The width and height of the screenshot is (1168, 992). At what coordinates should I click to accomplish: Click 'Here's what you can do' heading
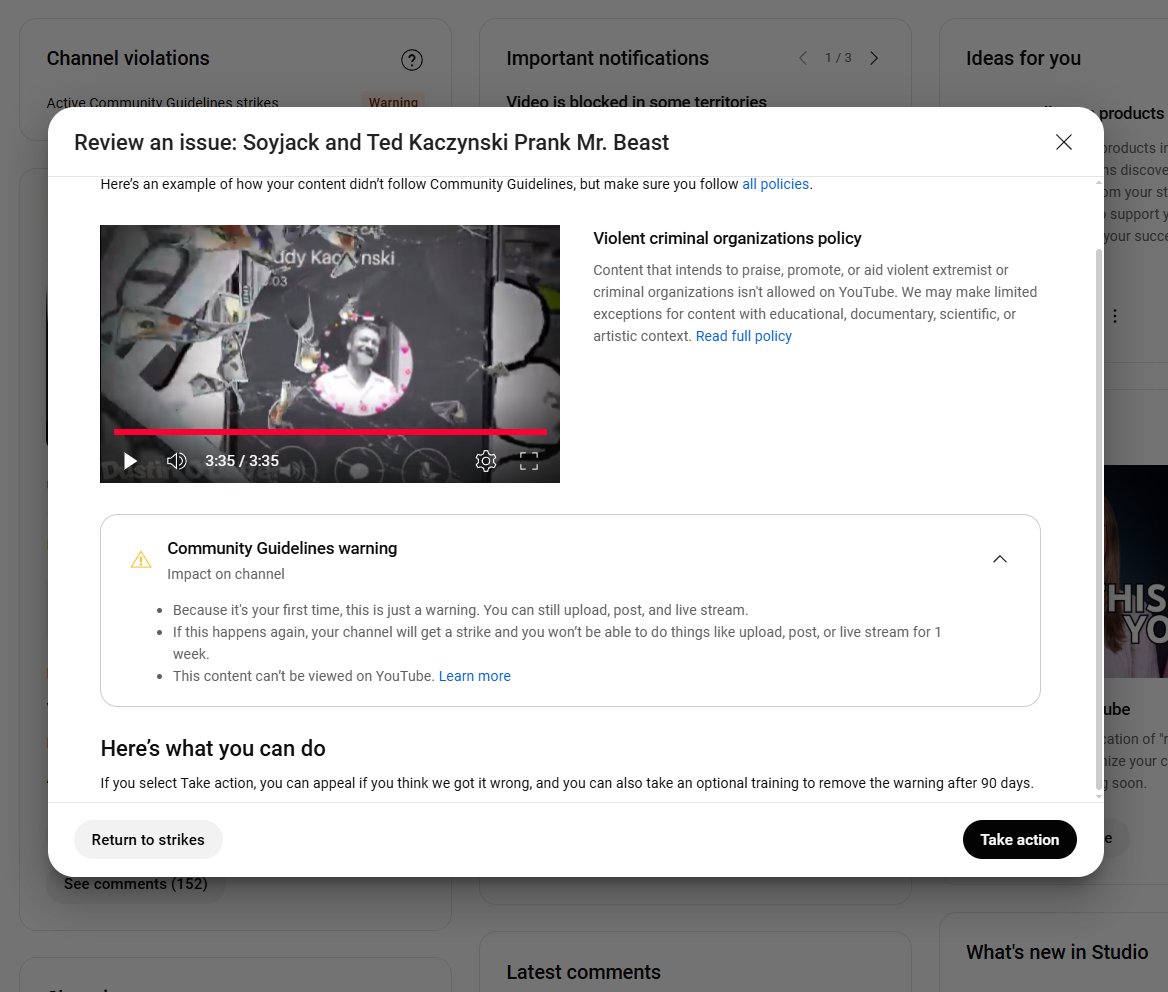[x=213, y=748]
